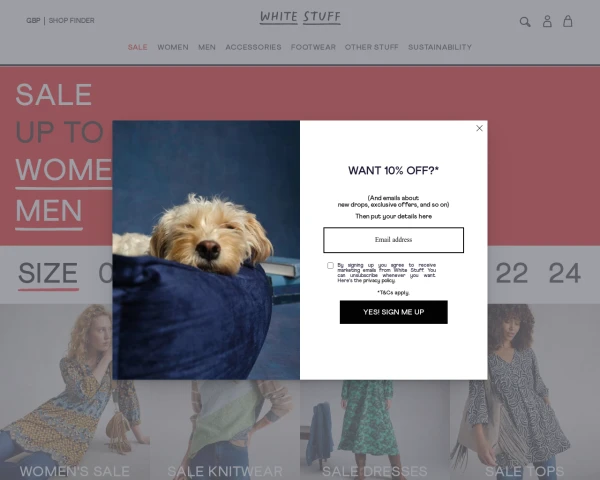
Task: Open the GBP currency selector
Action: click(x=33, y=21)
